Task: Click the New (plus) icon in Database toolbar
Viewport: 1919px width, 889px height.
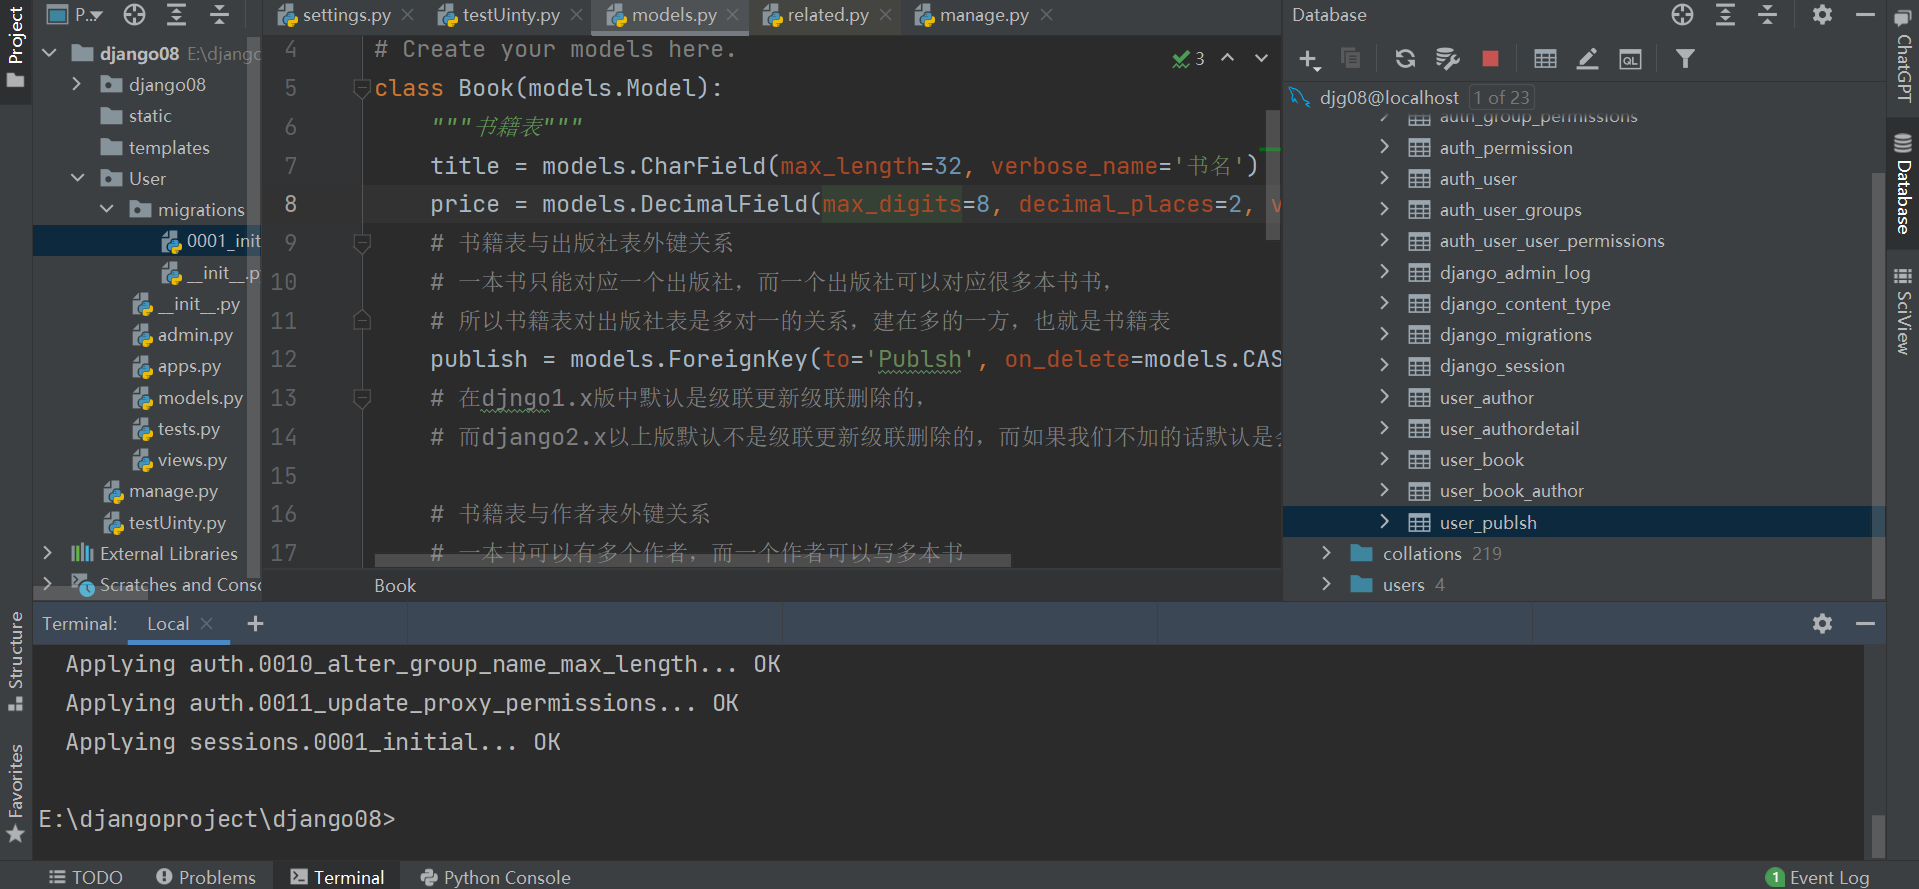Action: 1309,60
